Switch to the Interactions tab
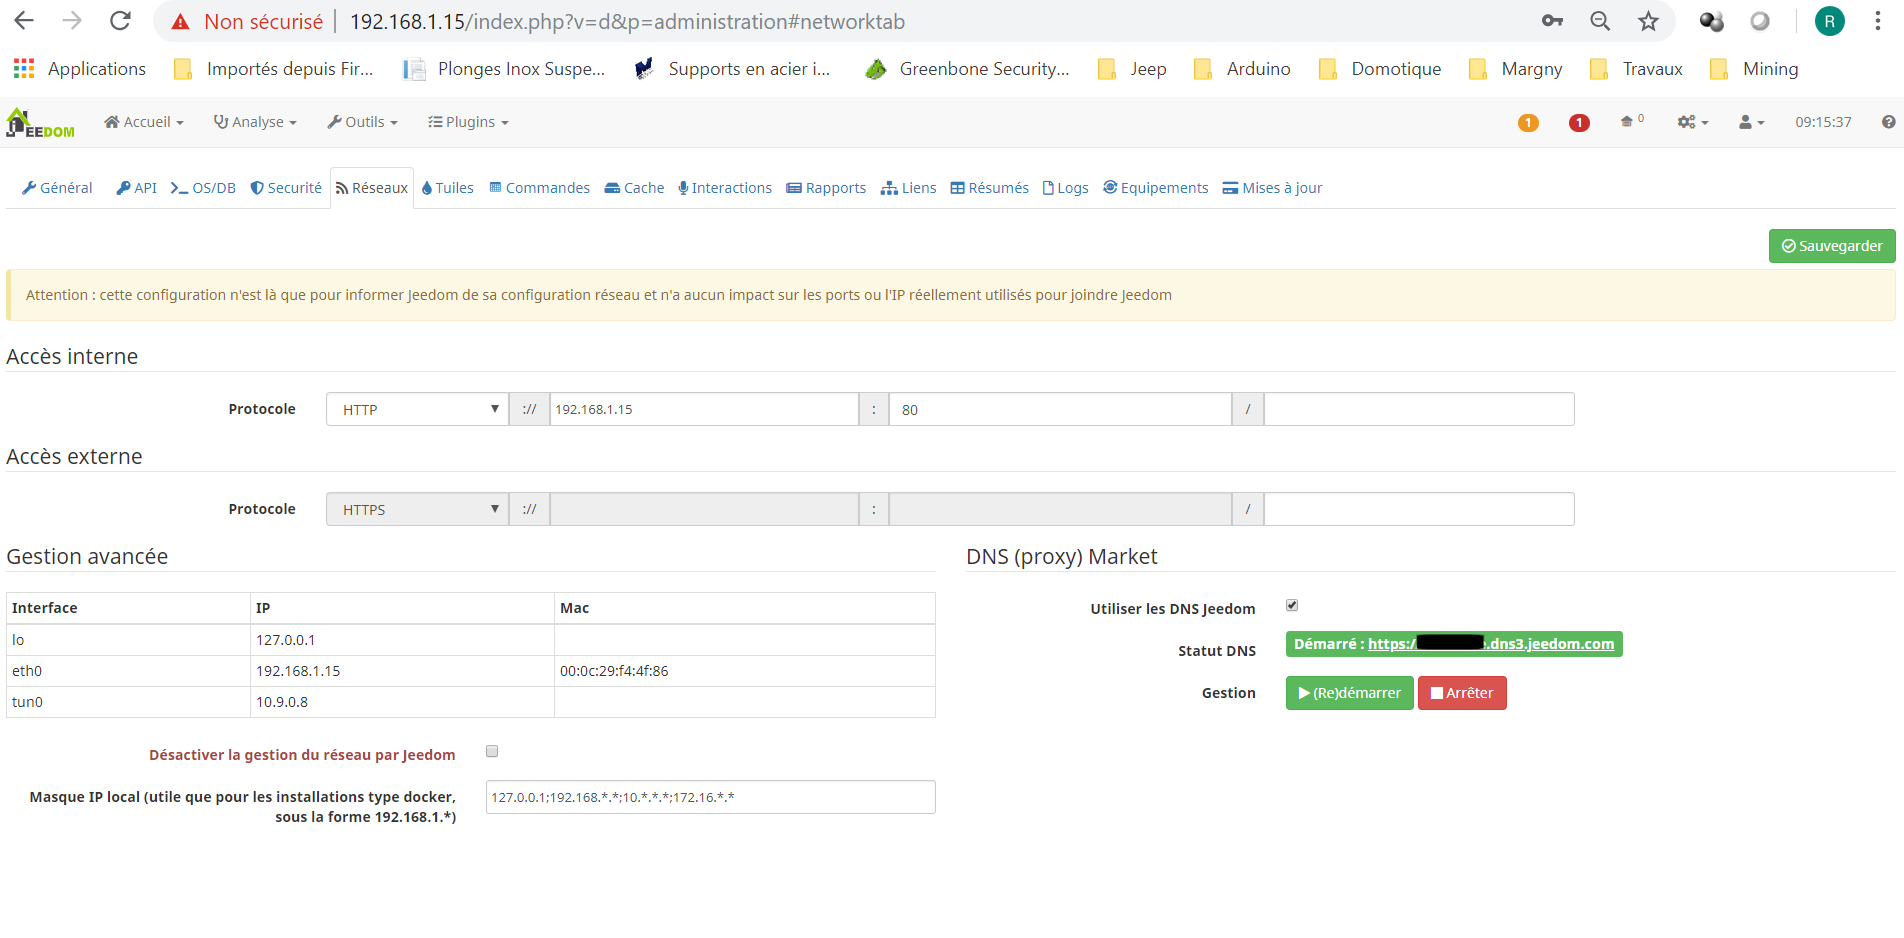Image resolution: width=1904 pixels, height=938 pixels. [725, 188]
